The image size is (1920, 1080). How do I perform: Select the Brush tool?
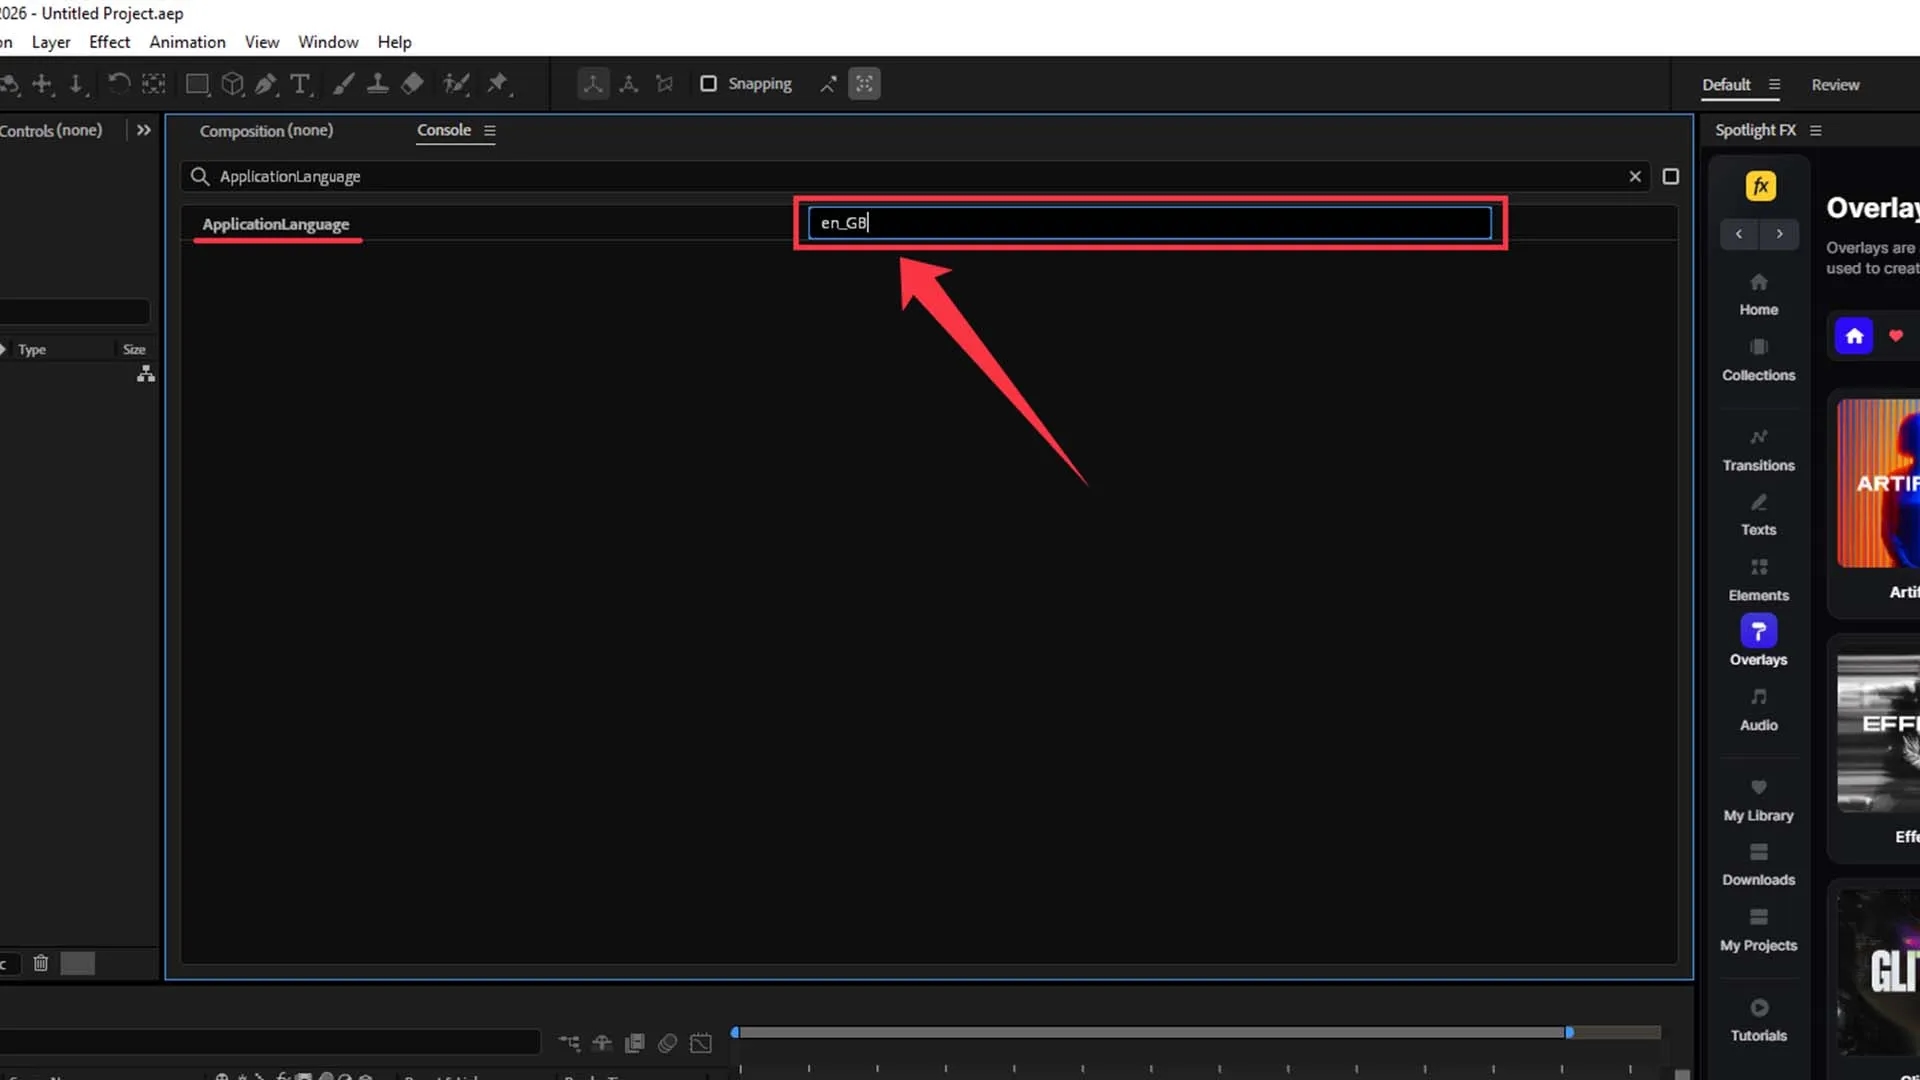point(343,84)
